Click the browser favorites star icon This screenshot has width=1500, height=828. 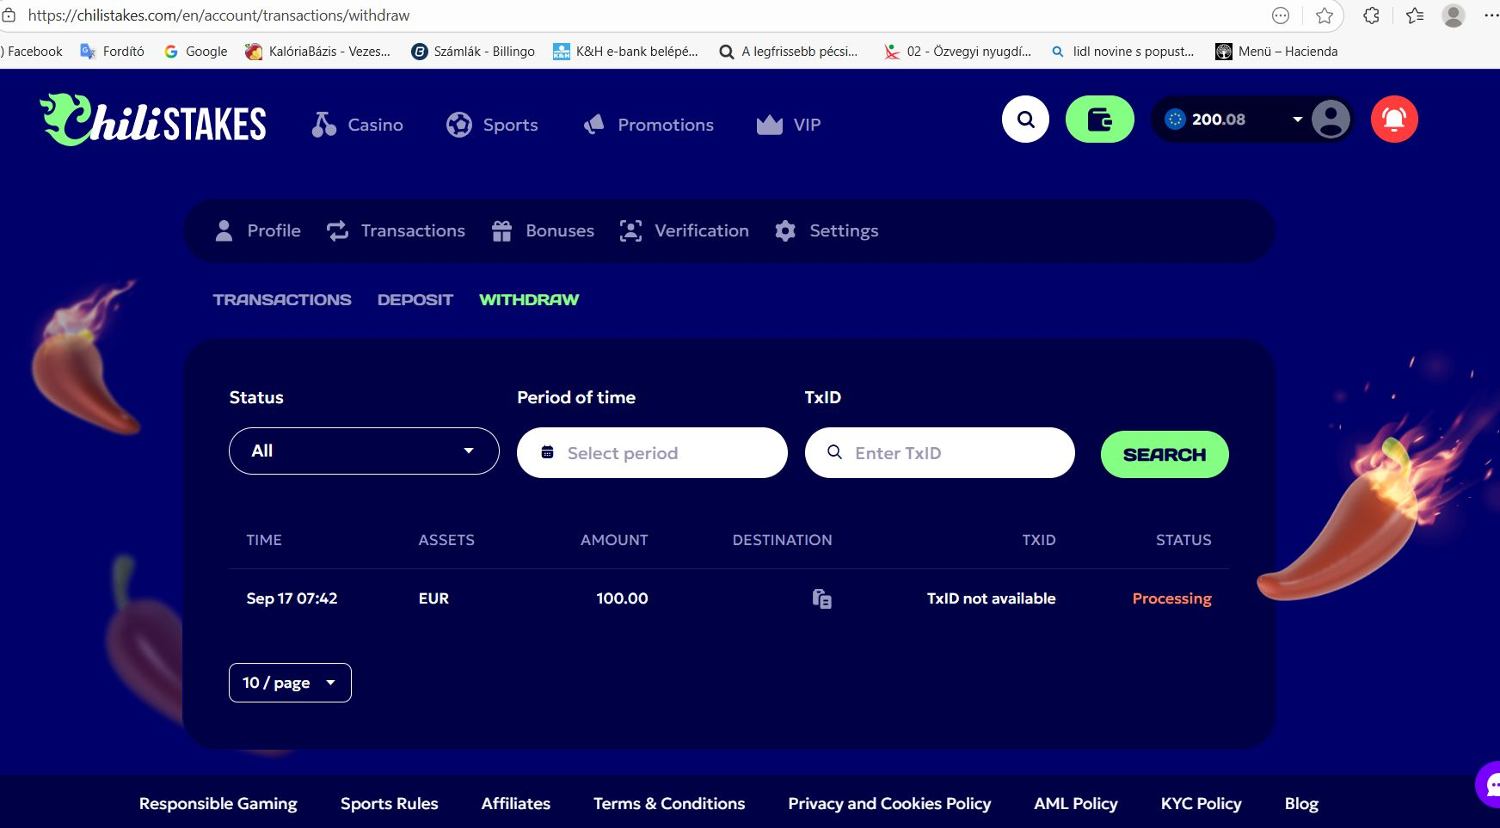[x=1324, y=15]
